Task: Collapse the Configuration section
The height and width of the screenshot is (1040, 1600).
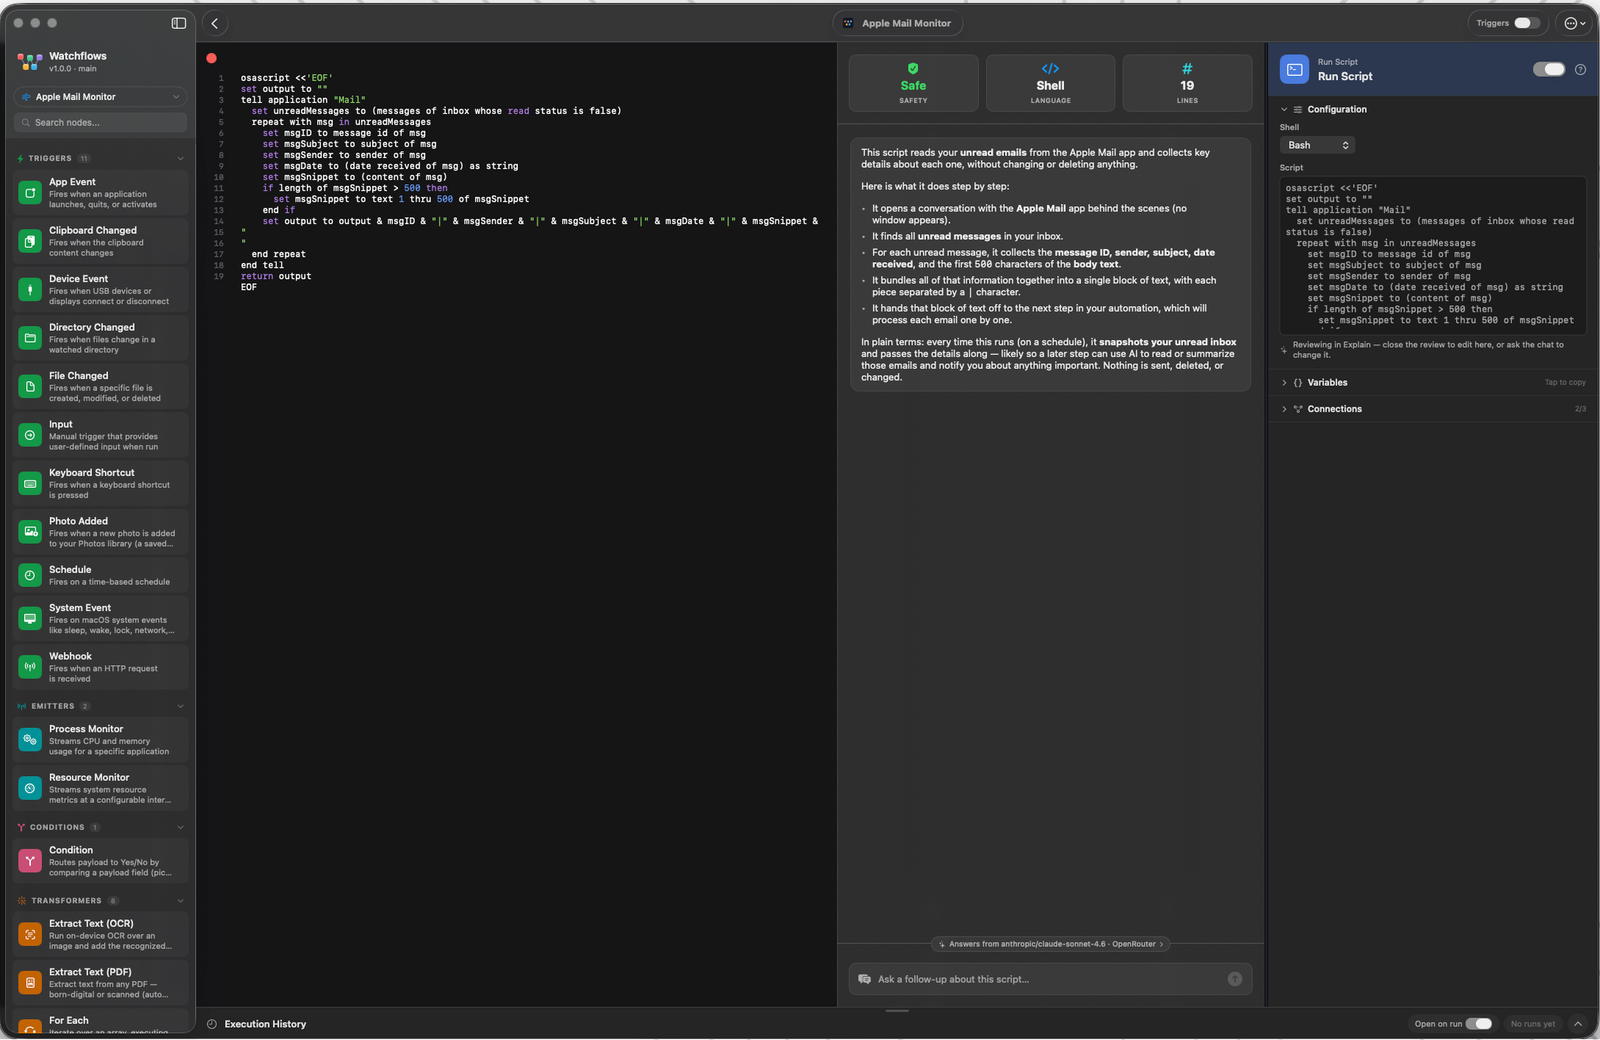Action: point(1284,109)
